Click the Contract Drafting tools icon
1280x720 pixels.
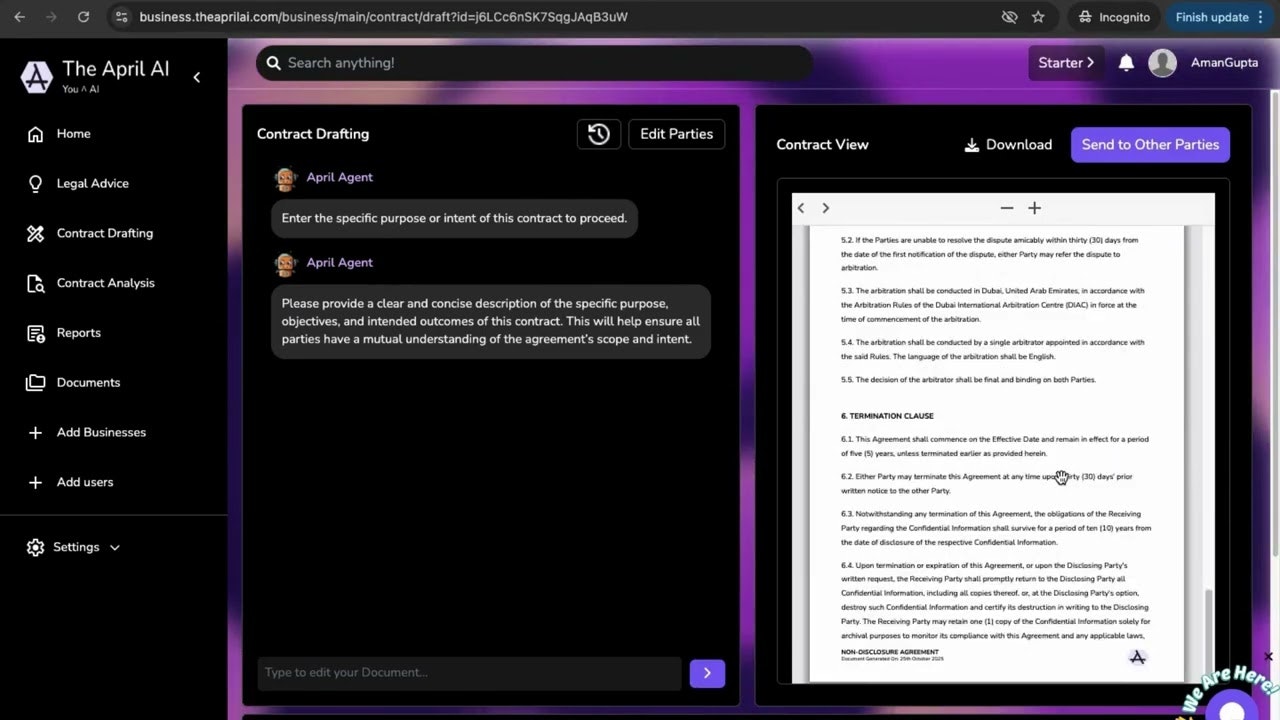click(36, 233)
